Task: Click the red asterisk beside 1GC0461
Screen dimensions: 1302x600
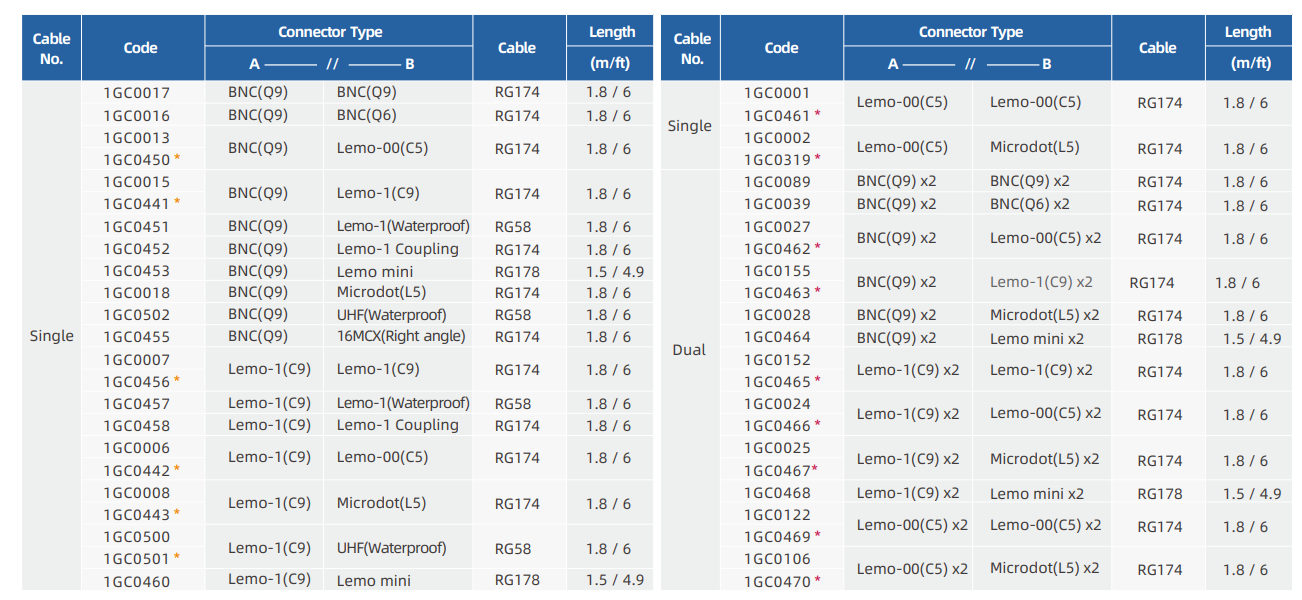Action: (x=817, y=116)
